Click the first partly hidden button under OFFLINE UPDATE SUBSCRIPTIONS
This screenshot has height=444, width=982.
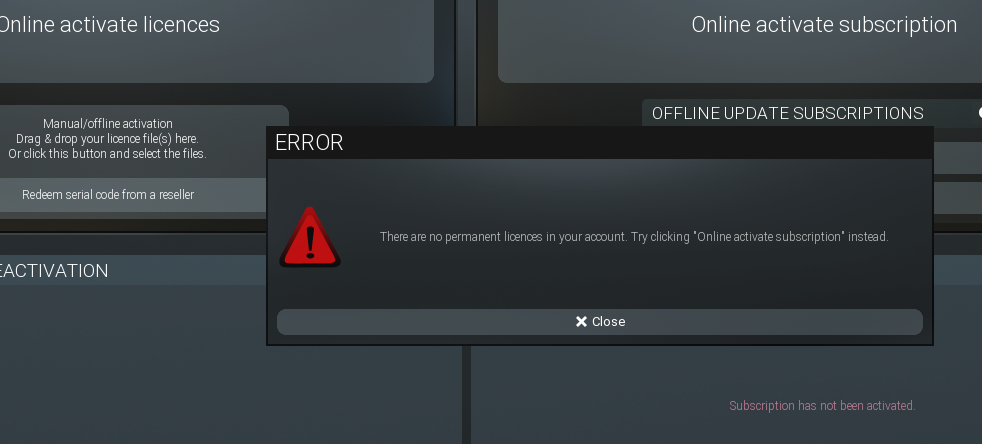[957, 158]
